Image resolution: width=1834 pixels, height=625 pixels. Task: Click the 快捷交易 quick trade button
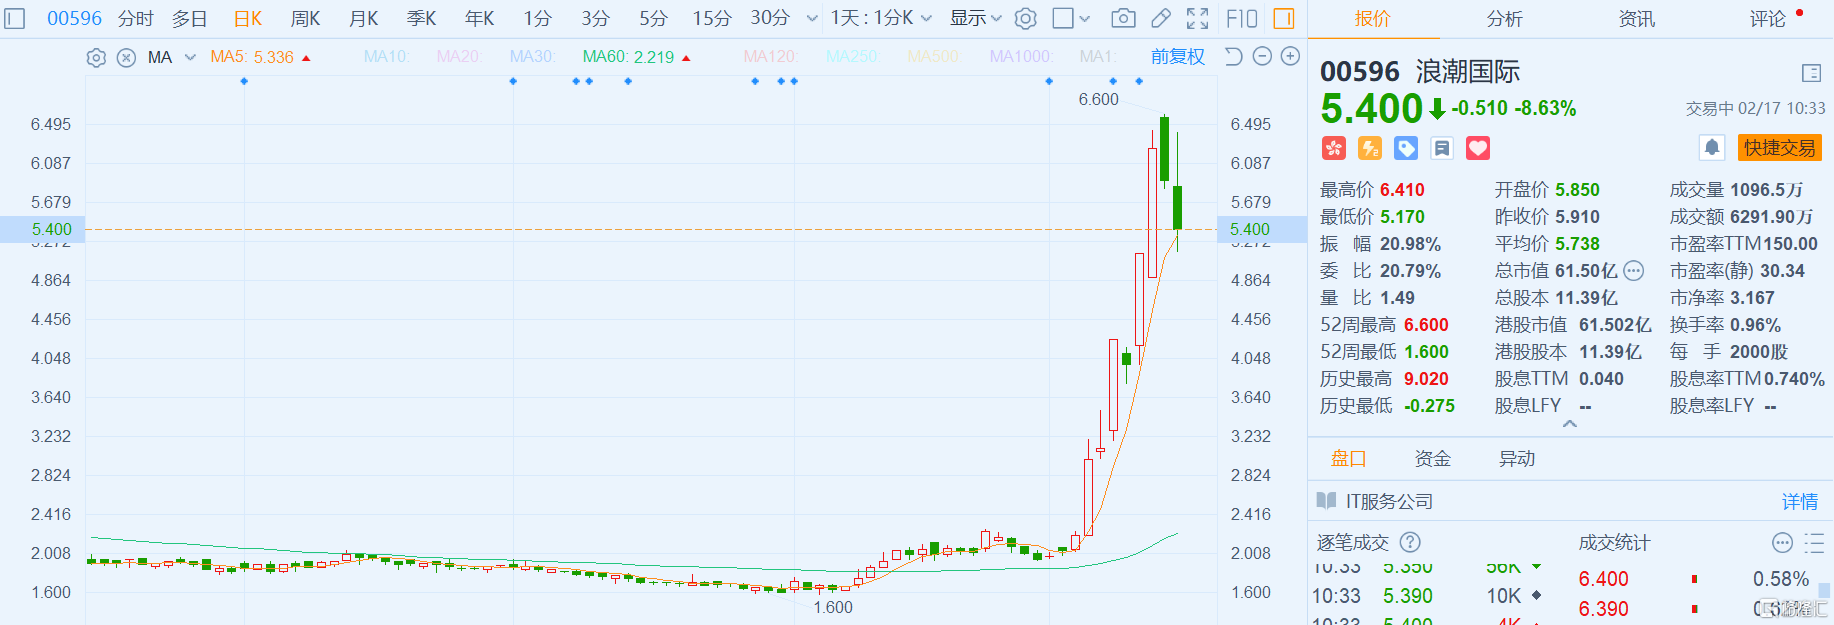coord(1779,148)
